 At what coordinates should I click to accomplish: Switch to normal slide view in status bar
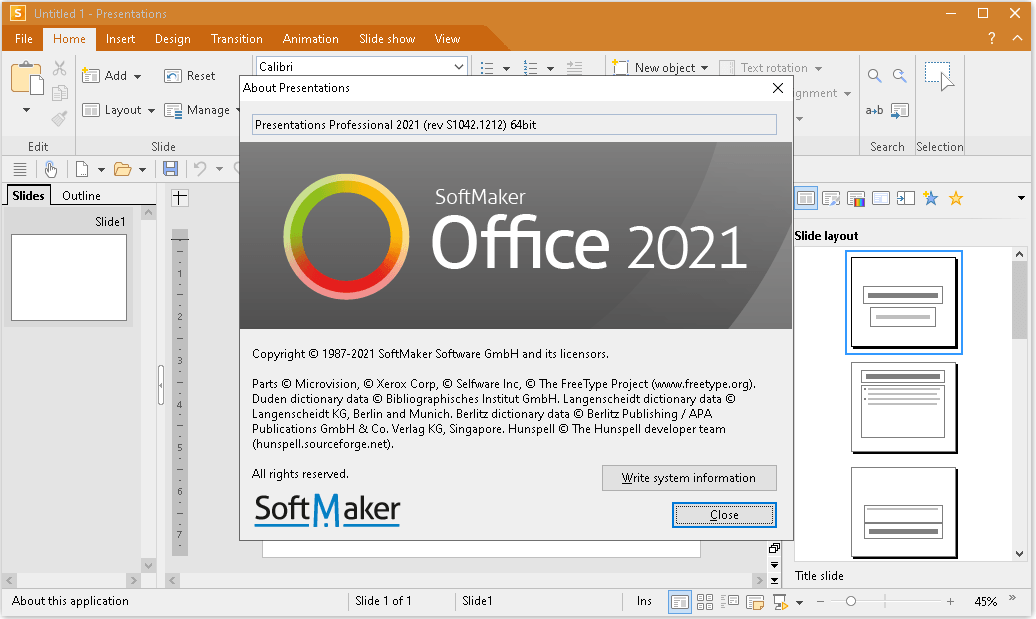[x=680, y=601]
